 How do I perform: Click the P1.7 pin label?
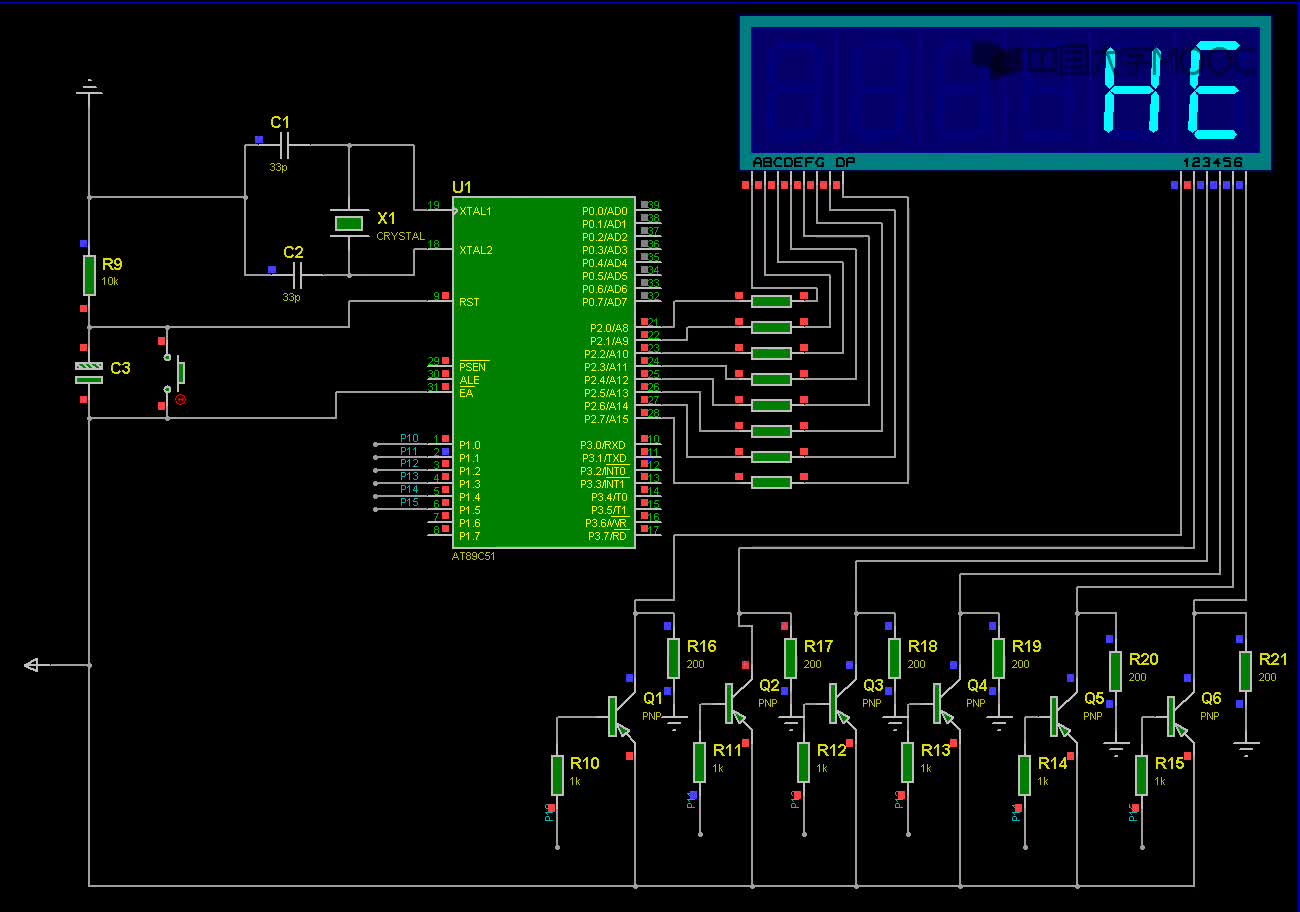click(x=470, y=536)
